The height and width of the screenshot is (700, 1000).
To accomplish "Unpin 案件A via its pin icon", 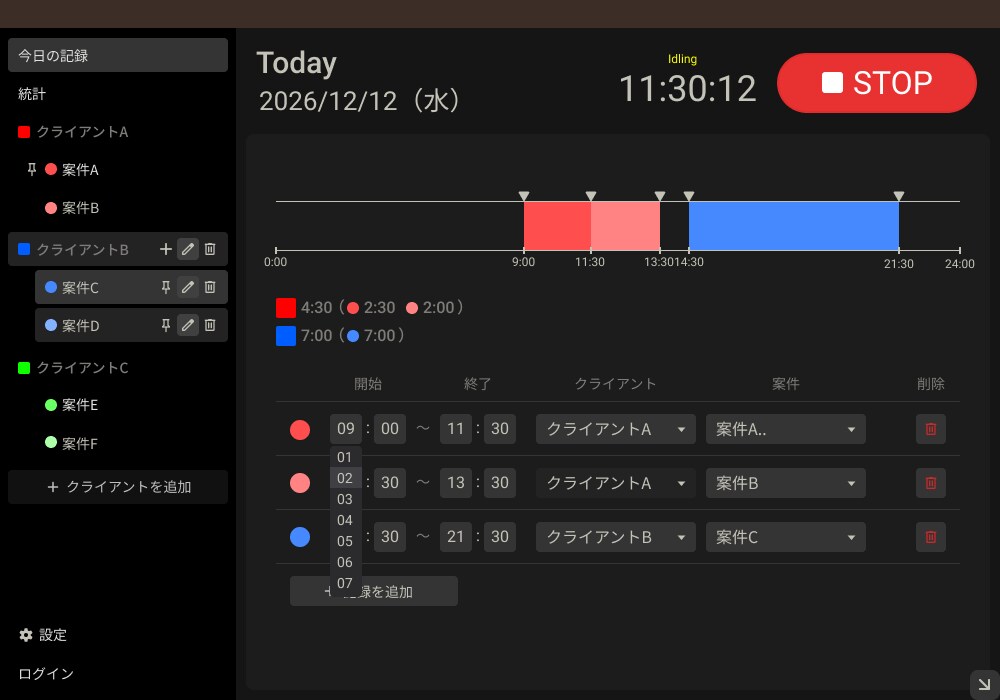I will (31, 170).
